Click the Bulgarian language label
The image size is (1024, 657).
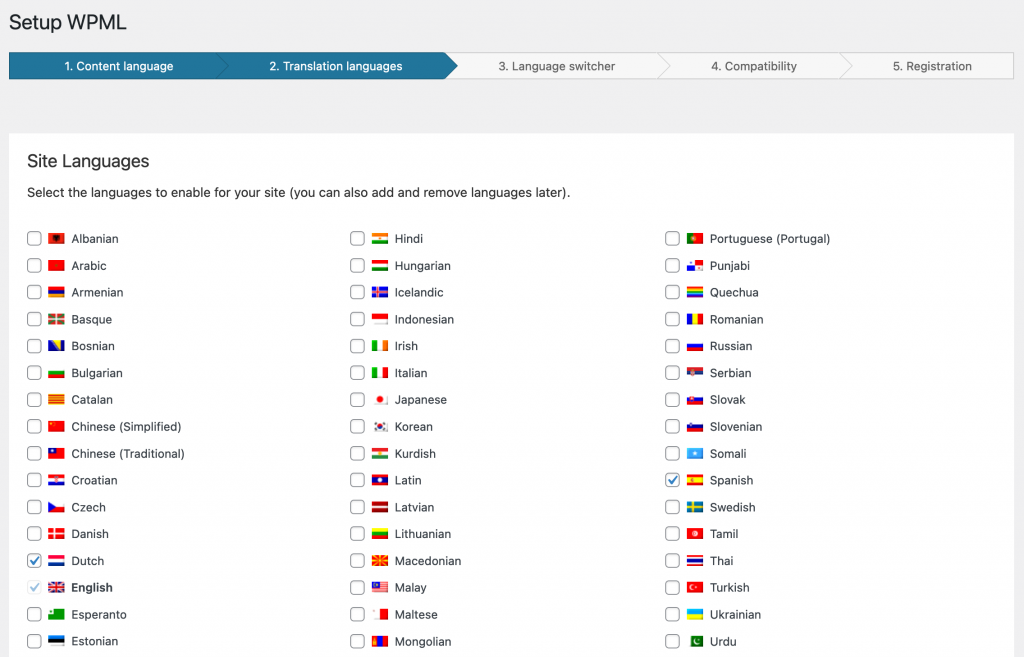97,373
